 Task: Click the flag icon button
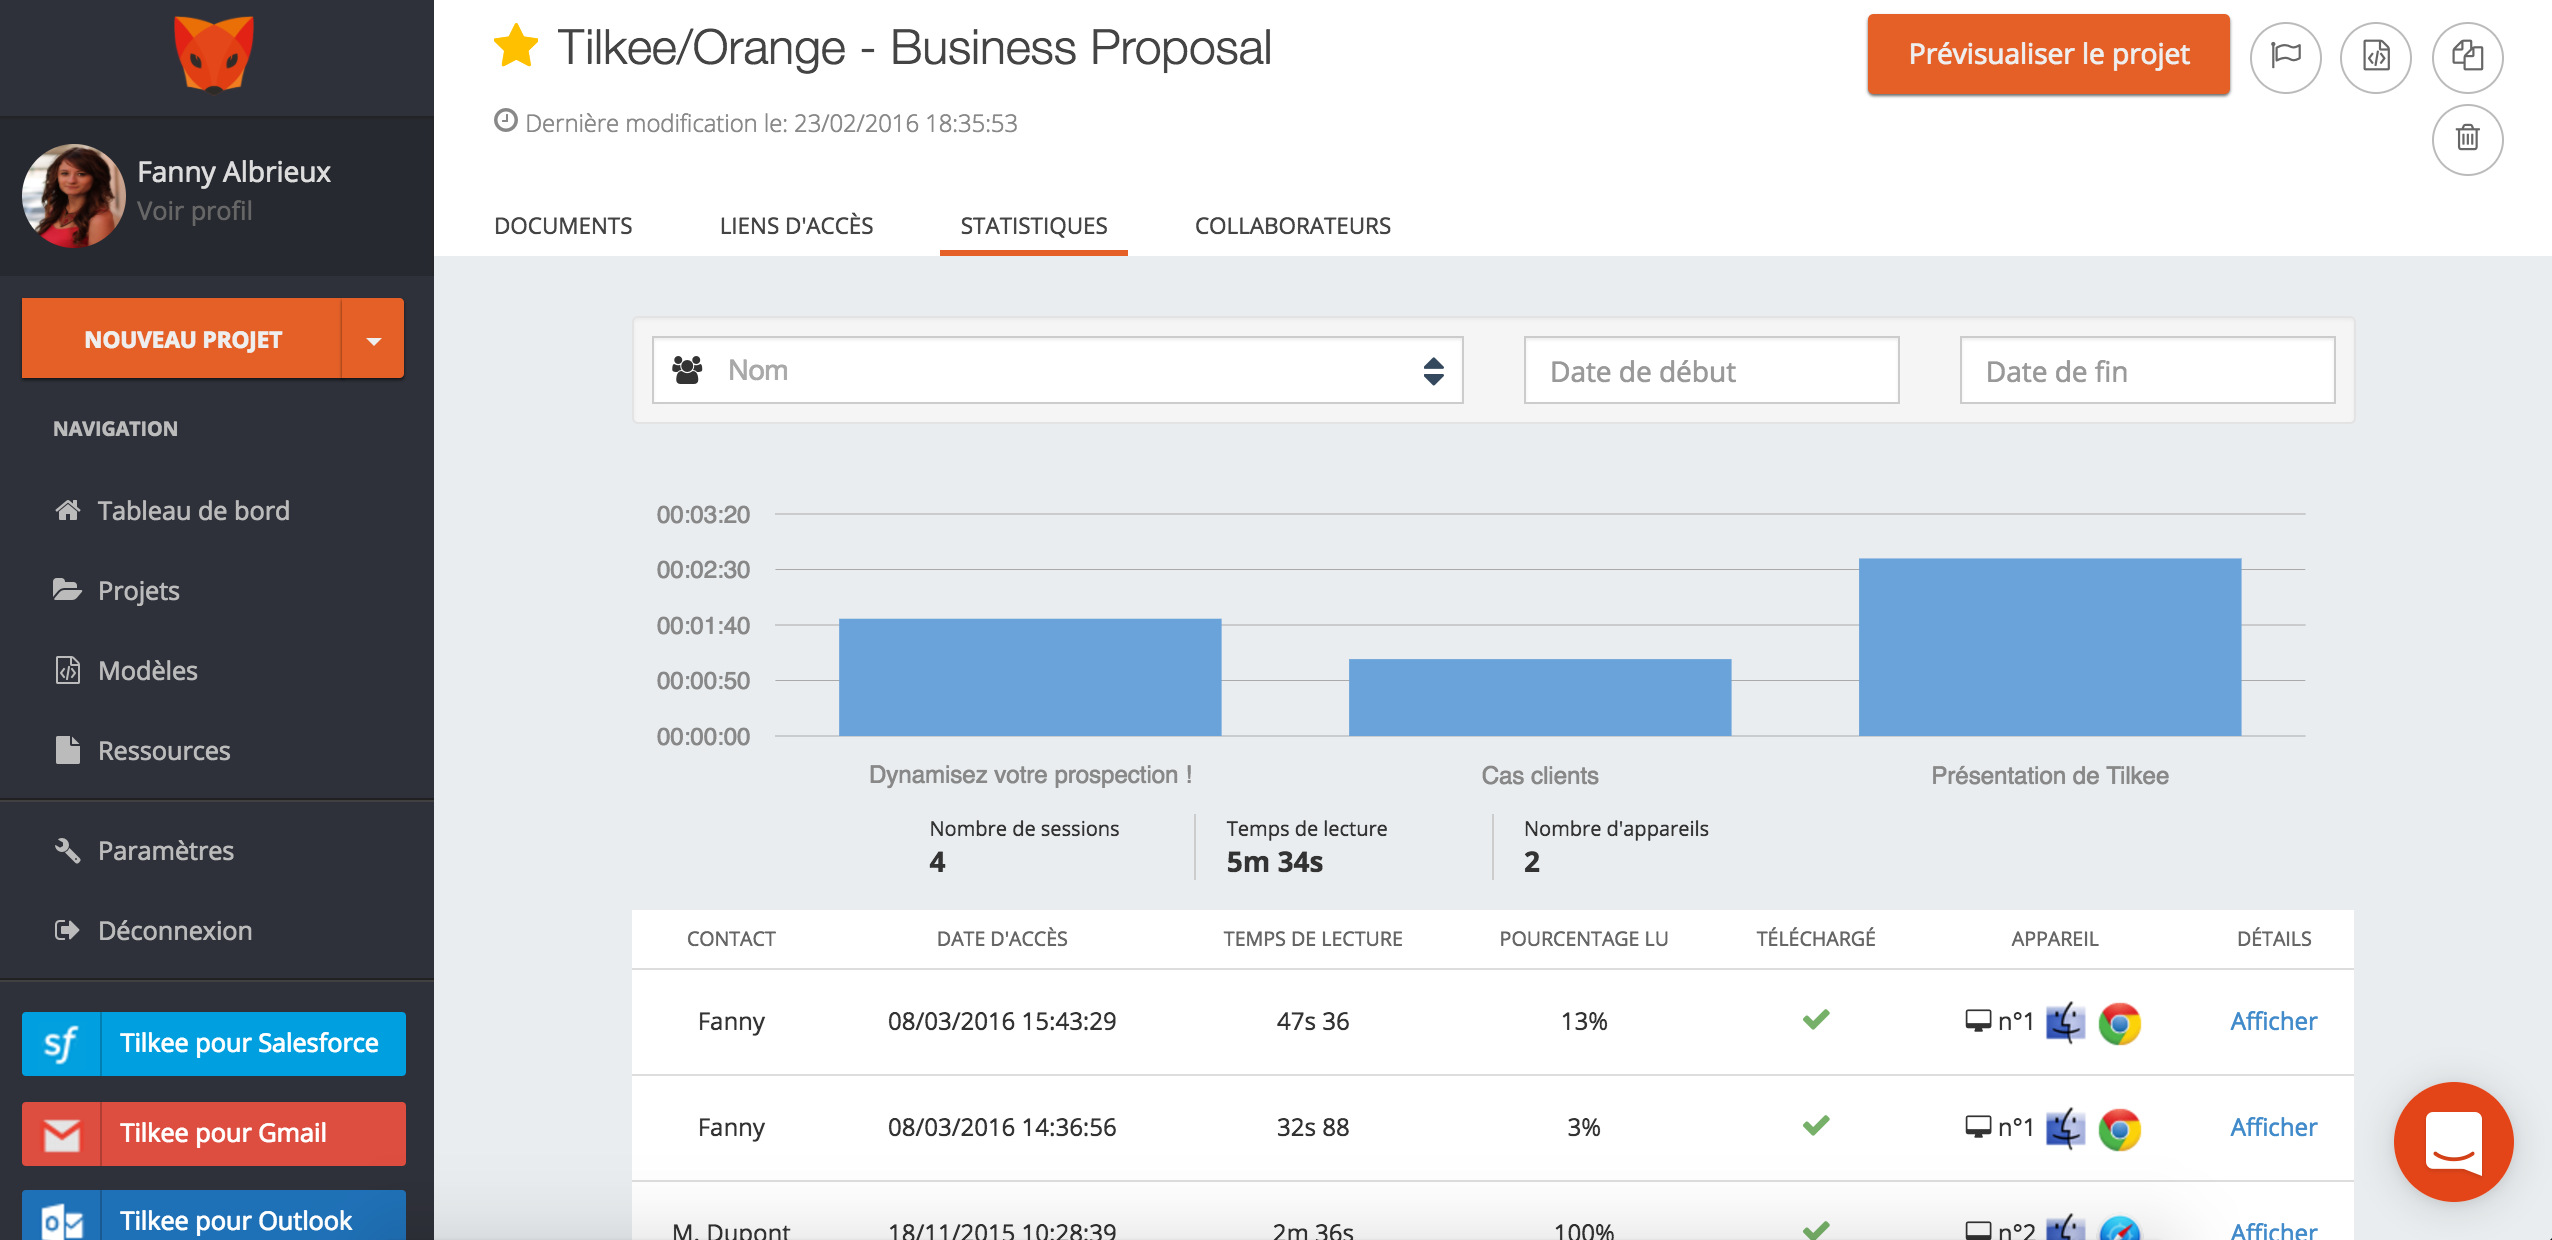tap(2286, 56)
